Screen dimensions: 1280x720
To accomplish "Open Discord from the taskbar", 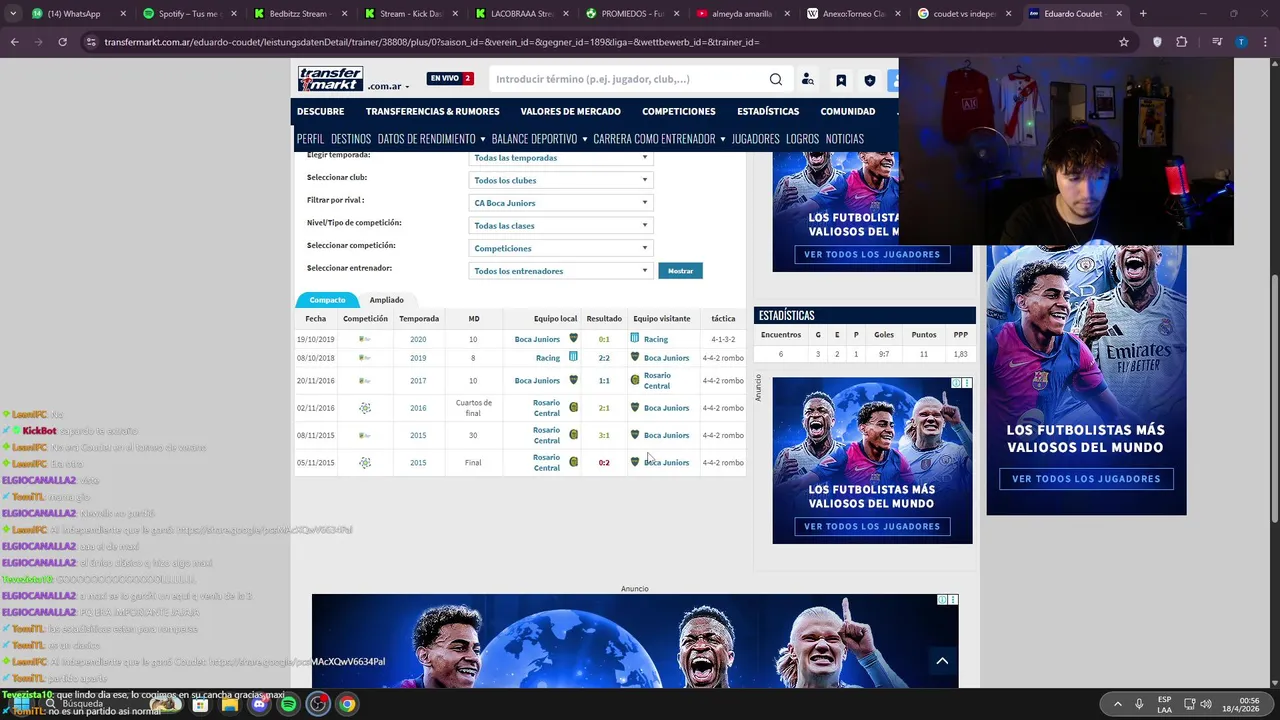I will coord(259,704).
